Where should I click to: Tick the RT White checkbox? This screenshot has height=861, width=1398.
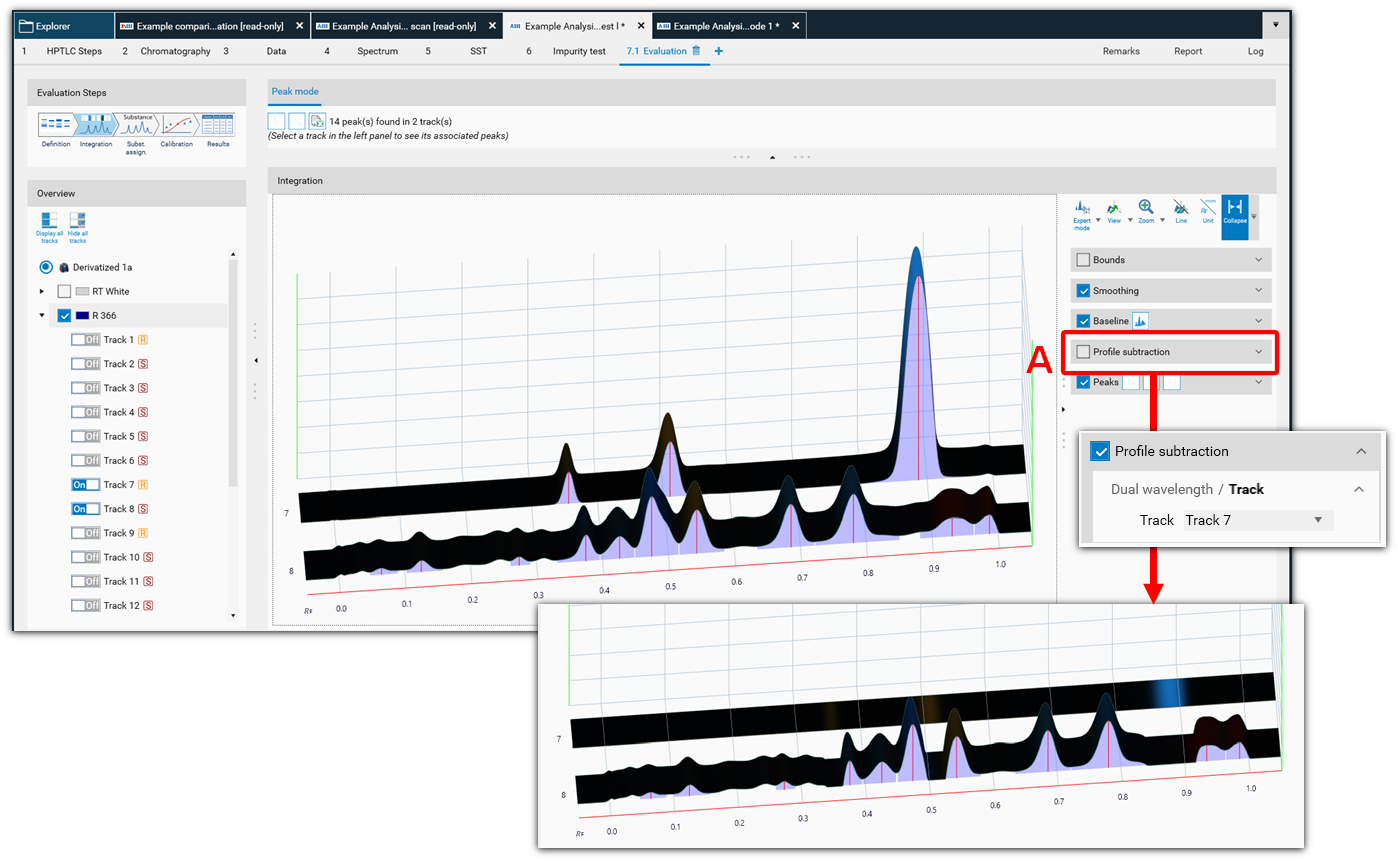pyautogui.click(x=65, y=291)
